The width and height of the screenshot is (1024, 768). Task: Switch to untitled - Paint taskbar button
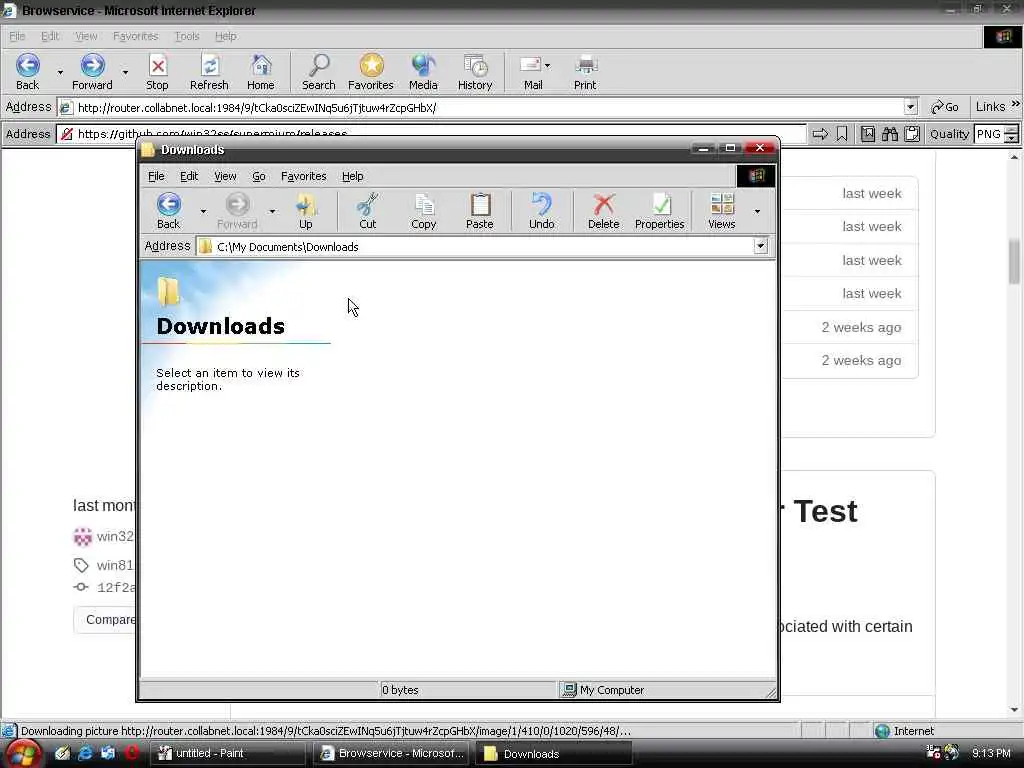tap(229, 753)
